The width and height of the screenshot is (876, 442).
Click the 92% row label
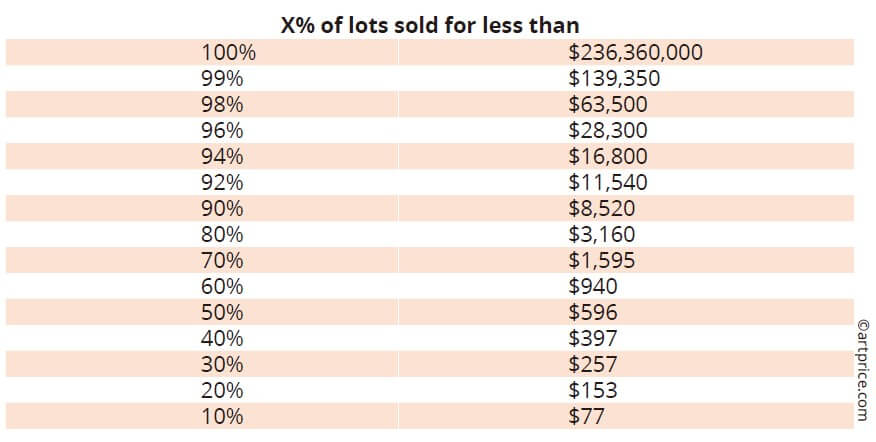(x=223, y=181)
